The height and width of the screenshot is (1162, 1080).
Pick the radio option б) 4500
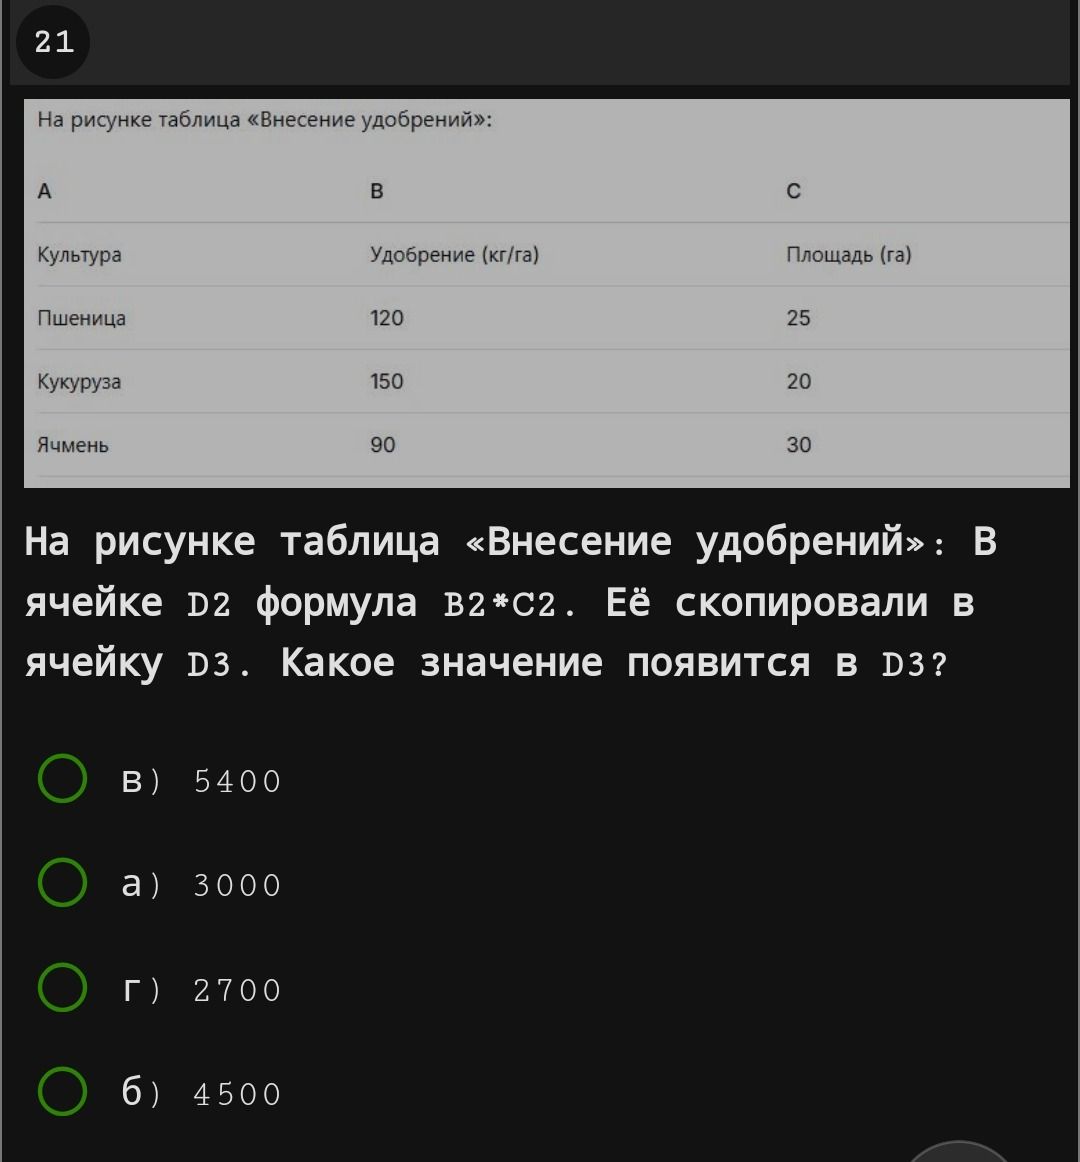(62, 1091)
